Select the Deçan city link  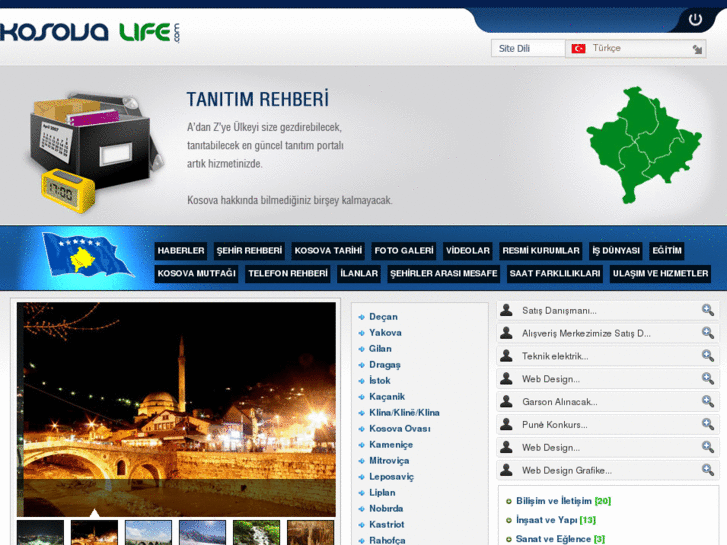coord(383,317)
